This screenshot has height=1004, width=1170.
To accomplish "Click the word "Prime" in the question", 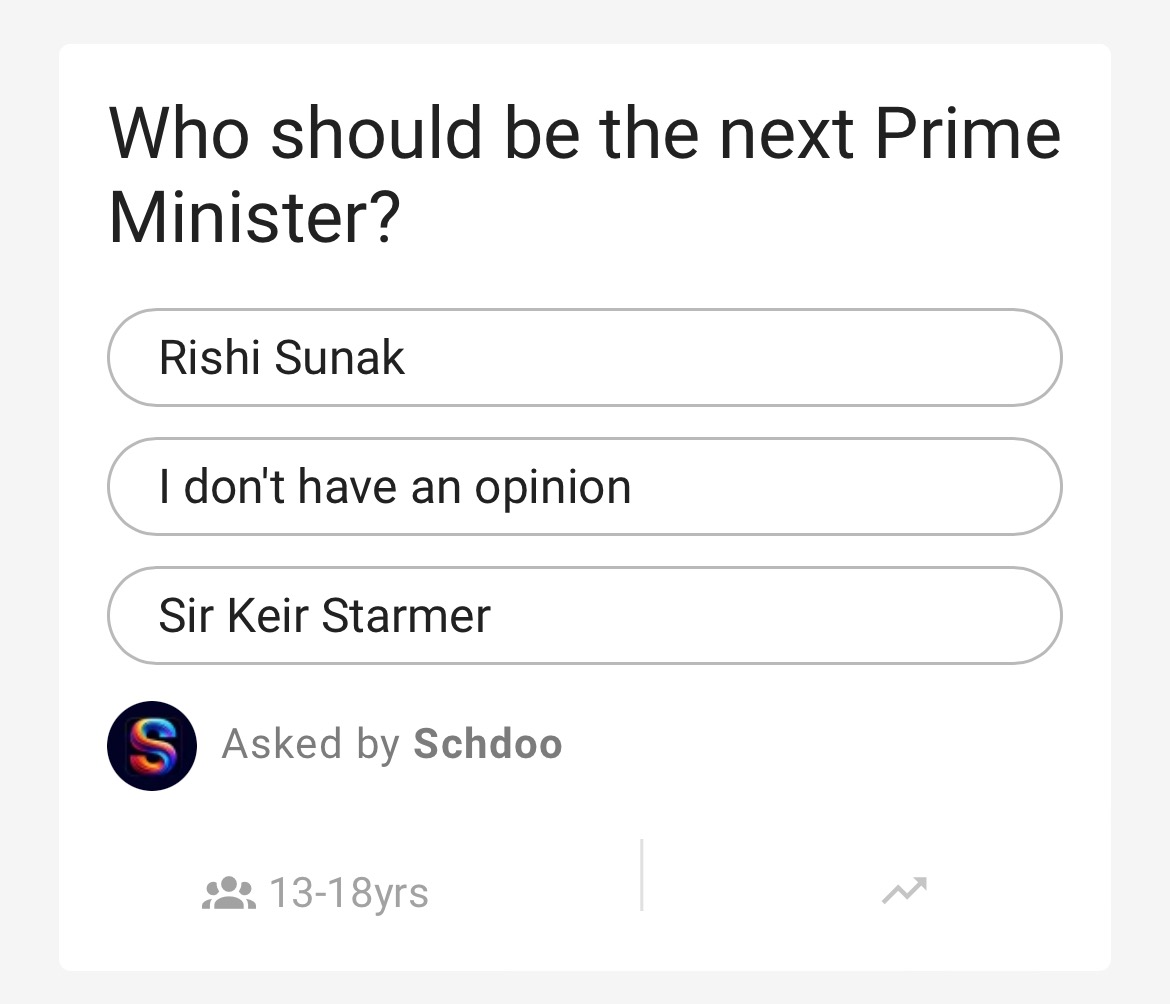I will pos(967,133).
